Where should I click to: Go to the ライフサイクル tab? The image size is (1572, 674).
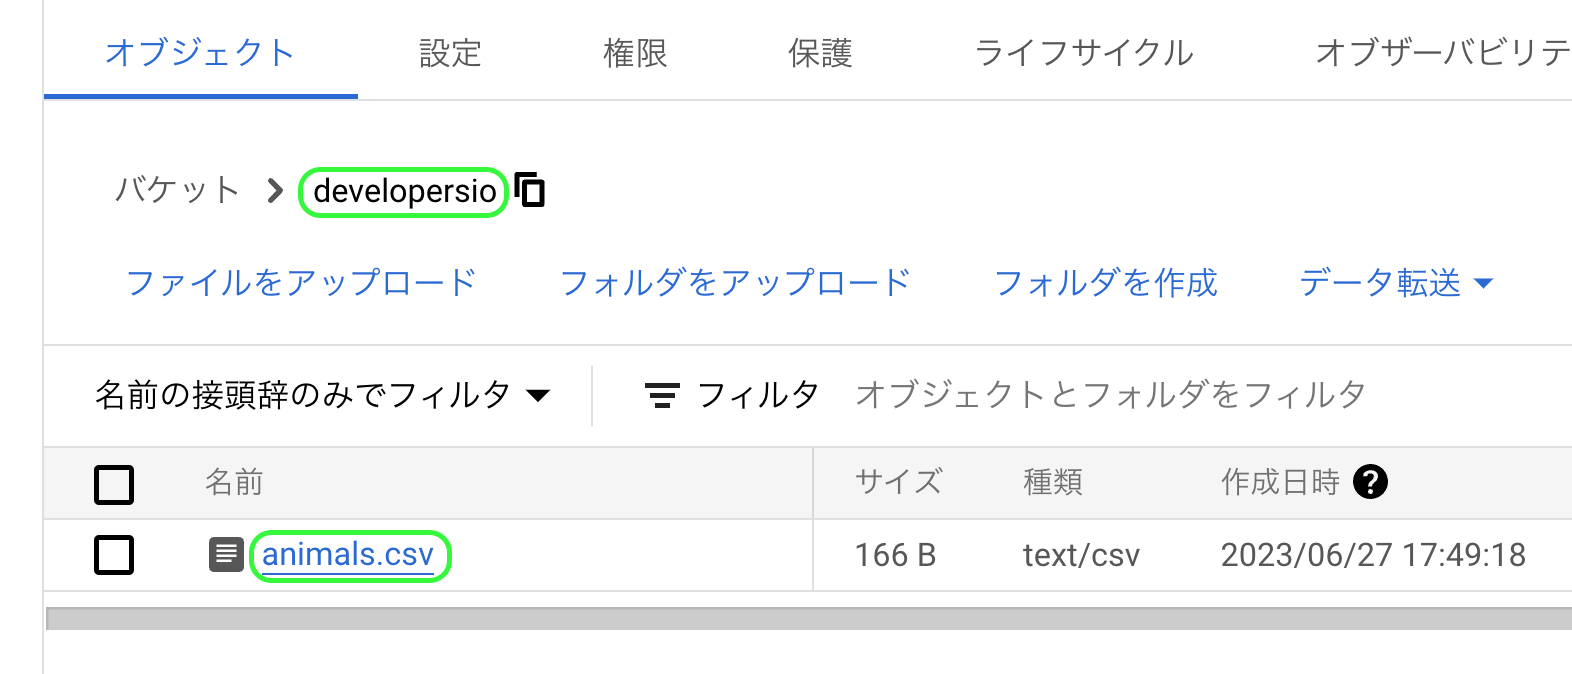tap(1084, 53)
